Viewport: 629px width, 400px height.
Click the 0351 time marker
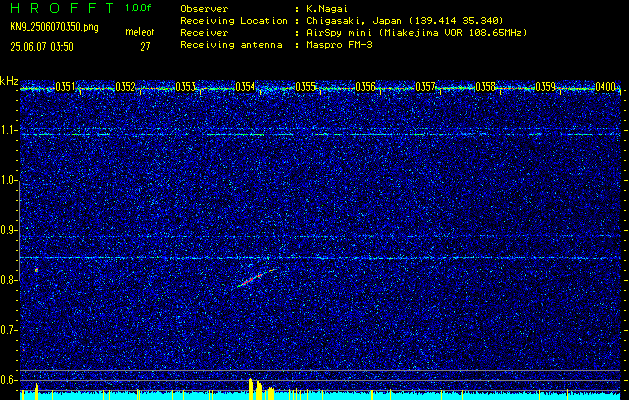coord(65,87)
